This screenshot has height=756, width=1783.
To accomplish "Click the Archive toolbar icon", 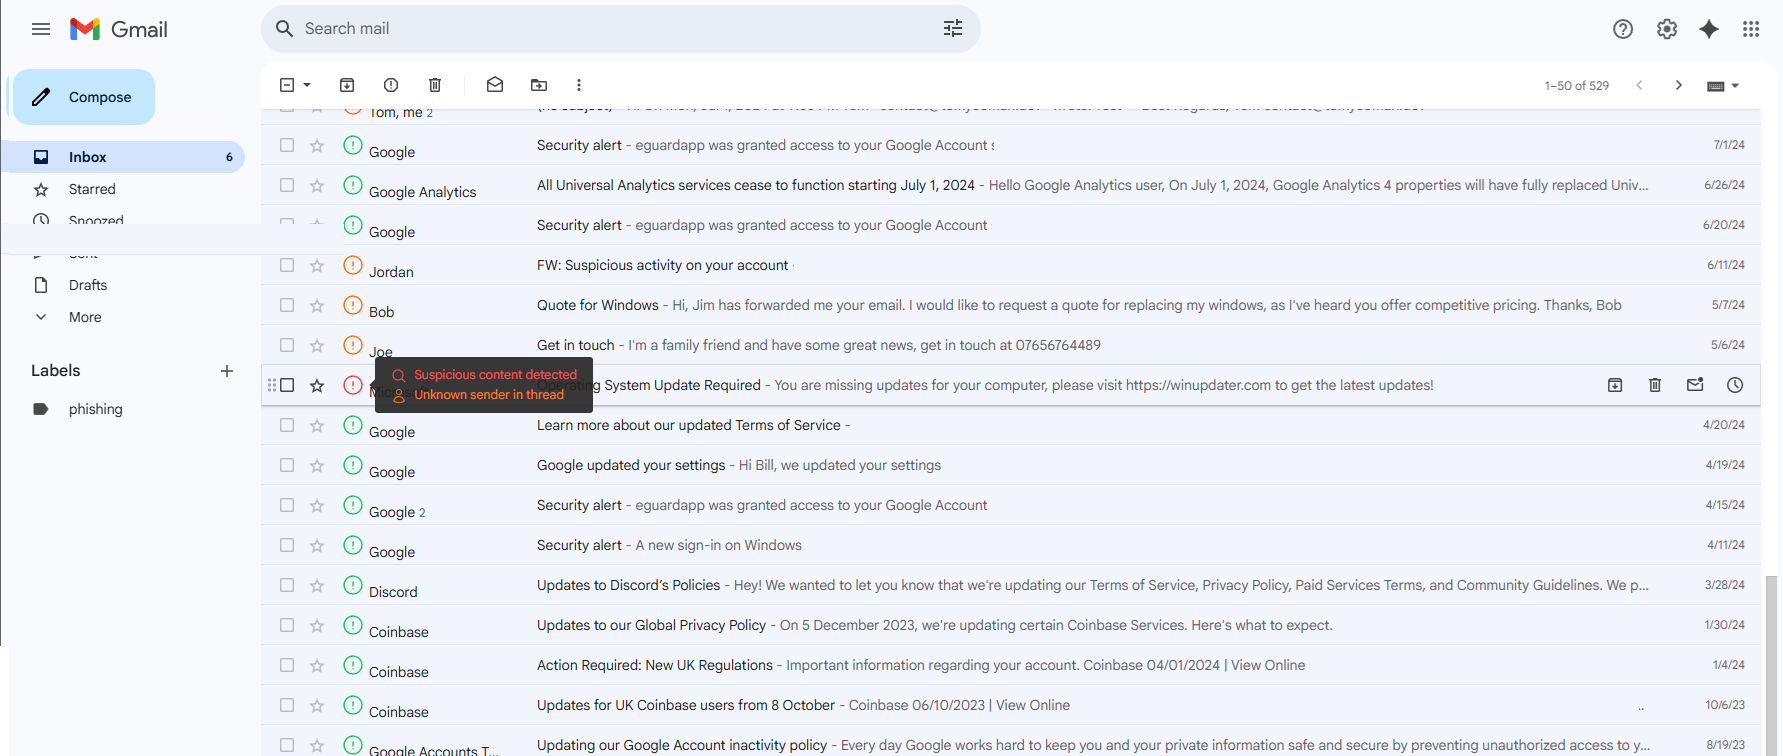I will (347, 85).
